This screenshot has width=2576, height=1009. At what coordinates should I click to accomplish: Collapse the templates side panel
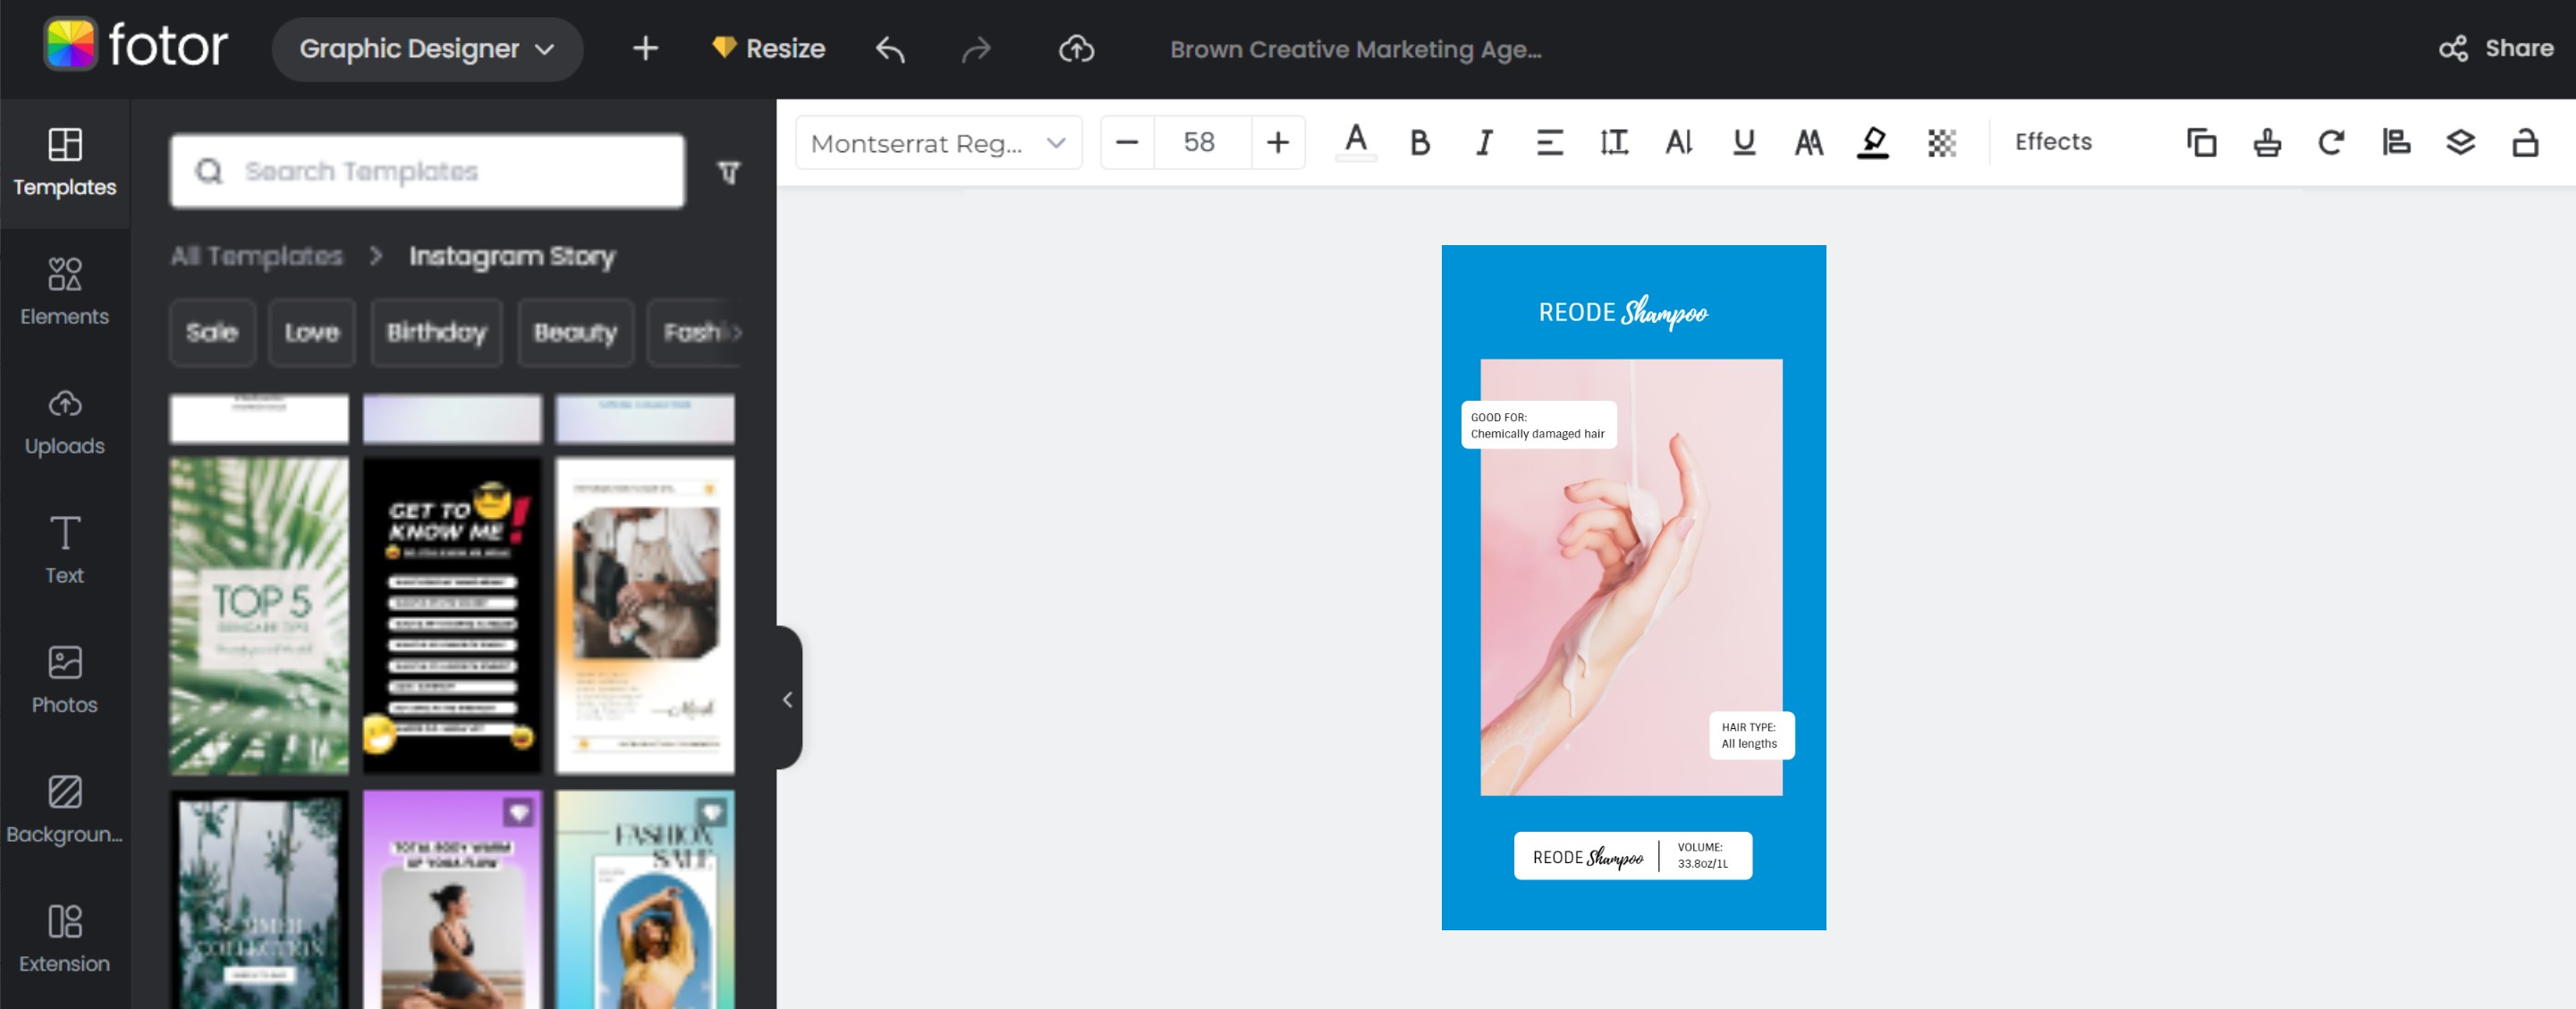788,699
